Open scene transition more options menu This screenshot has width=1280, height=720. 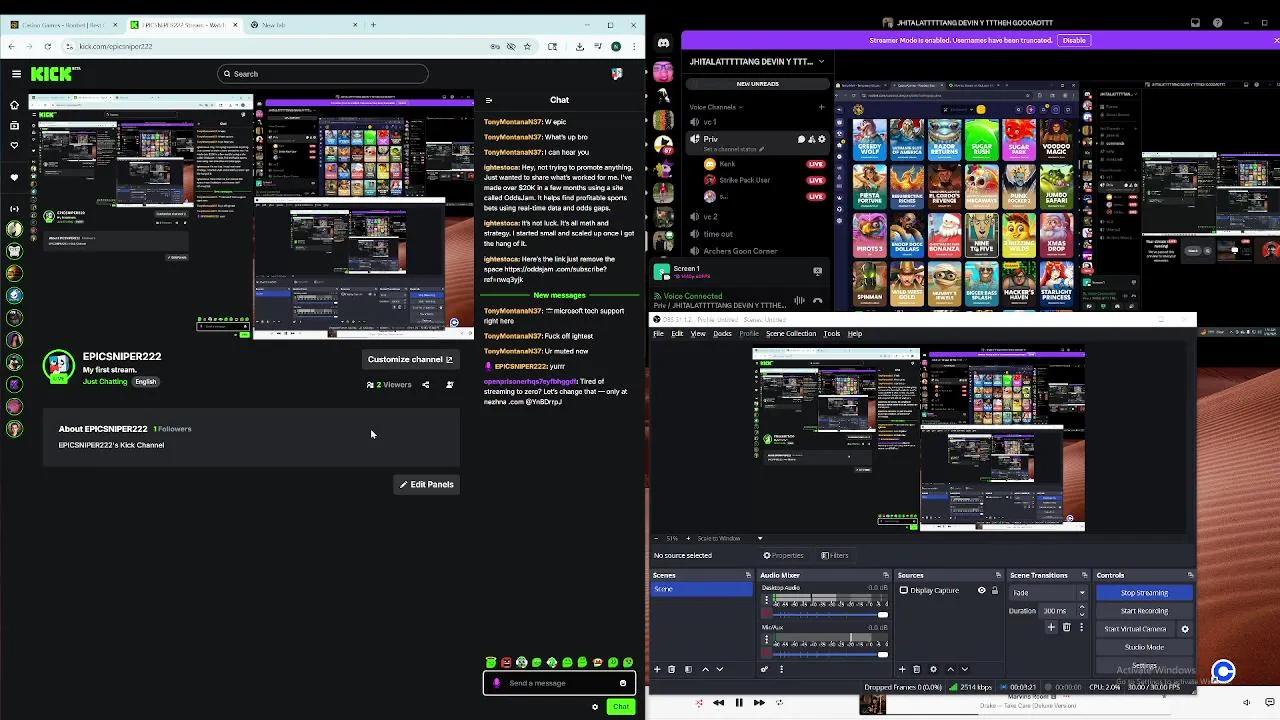click(x=1081, y=628)
